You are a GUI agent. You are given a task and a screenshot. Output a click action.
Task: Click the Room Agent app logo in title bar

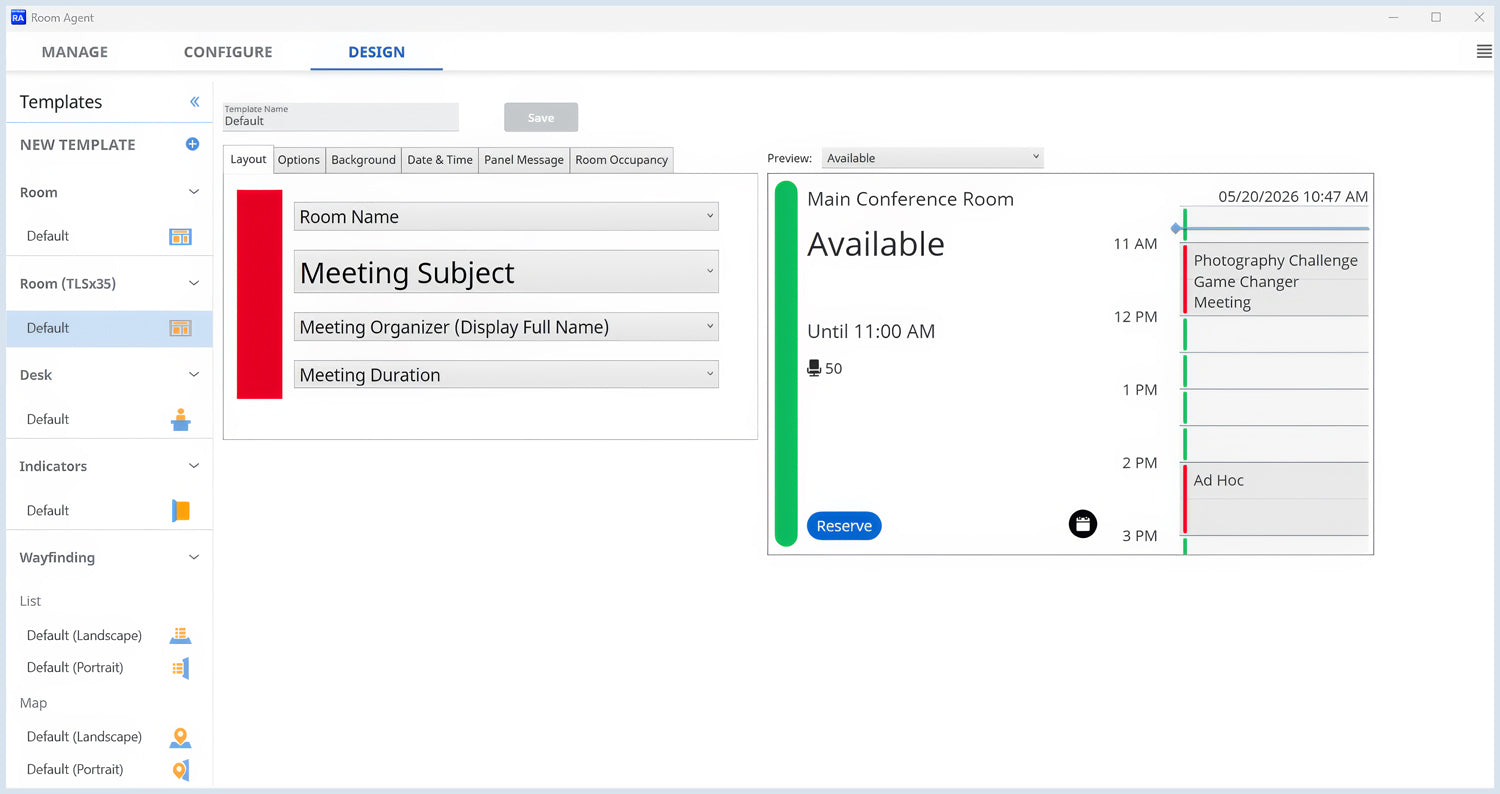18,17
